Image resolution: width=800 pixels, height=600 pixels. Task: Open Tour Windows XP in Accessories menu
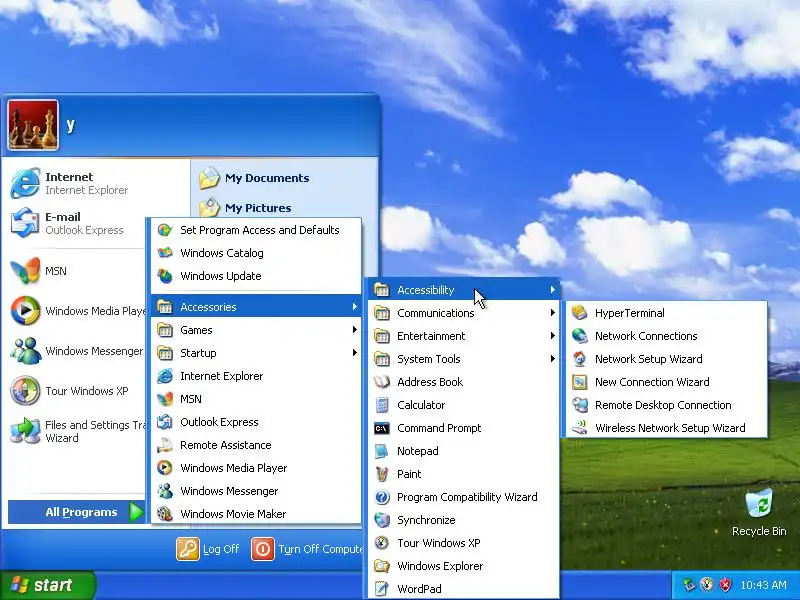464,543
